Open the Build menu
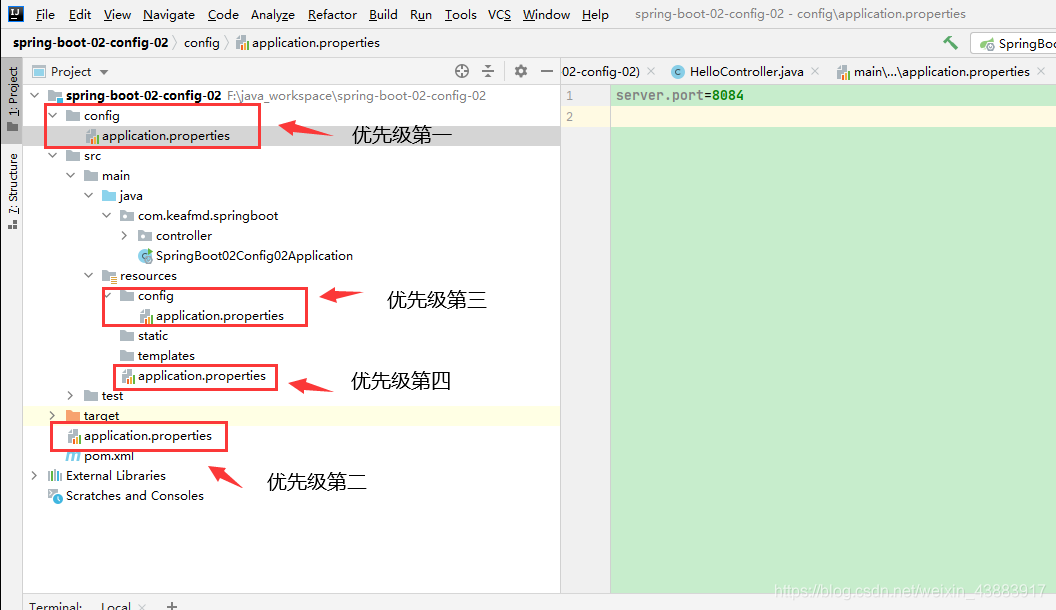 click(x=383, y=14)
